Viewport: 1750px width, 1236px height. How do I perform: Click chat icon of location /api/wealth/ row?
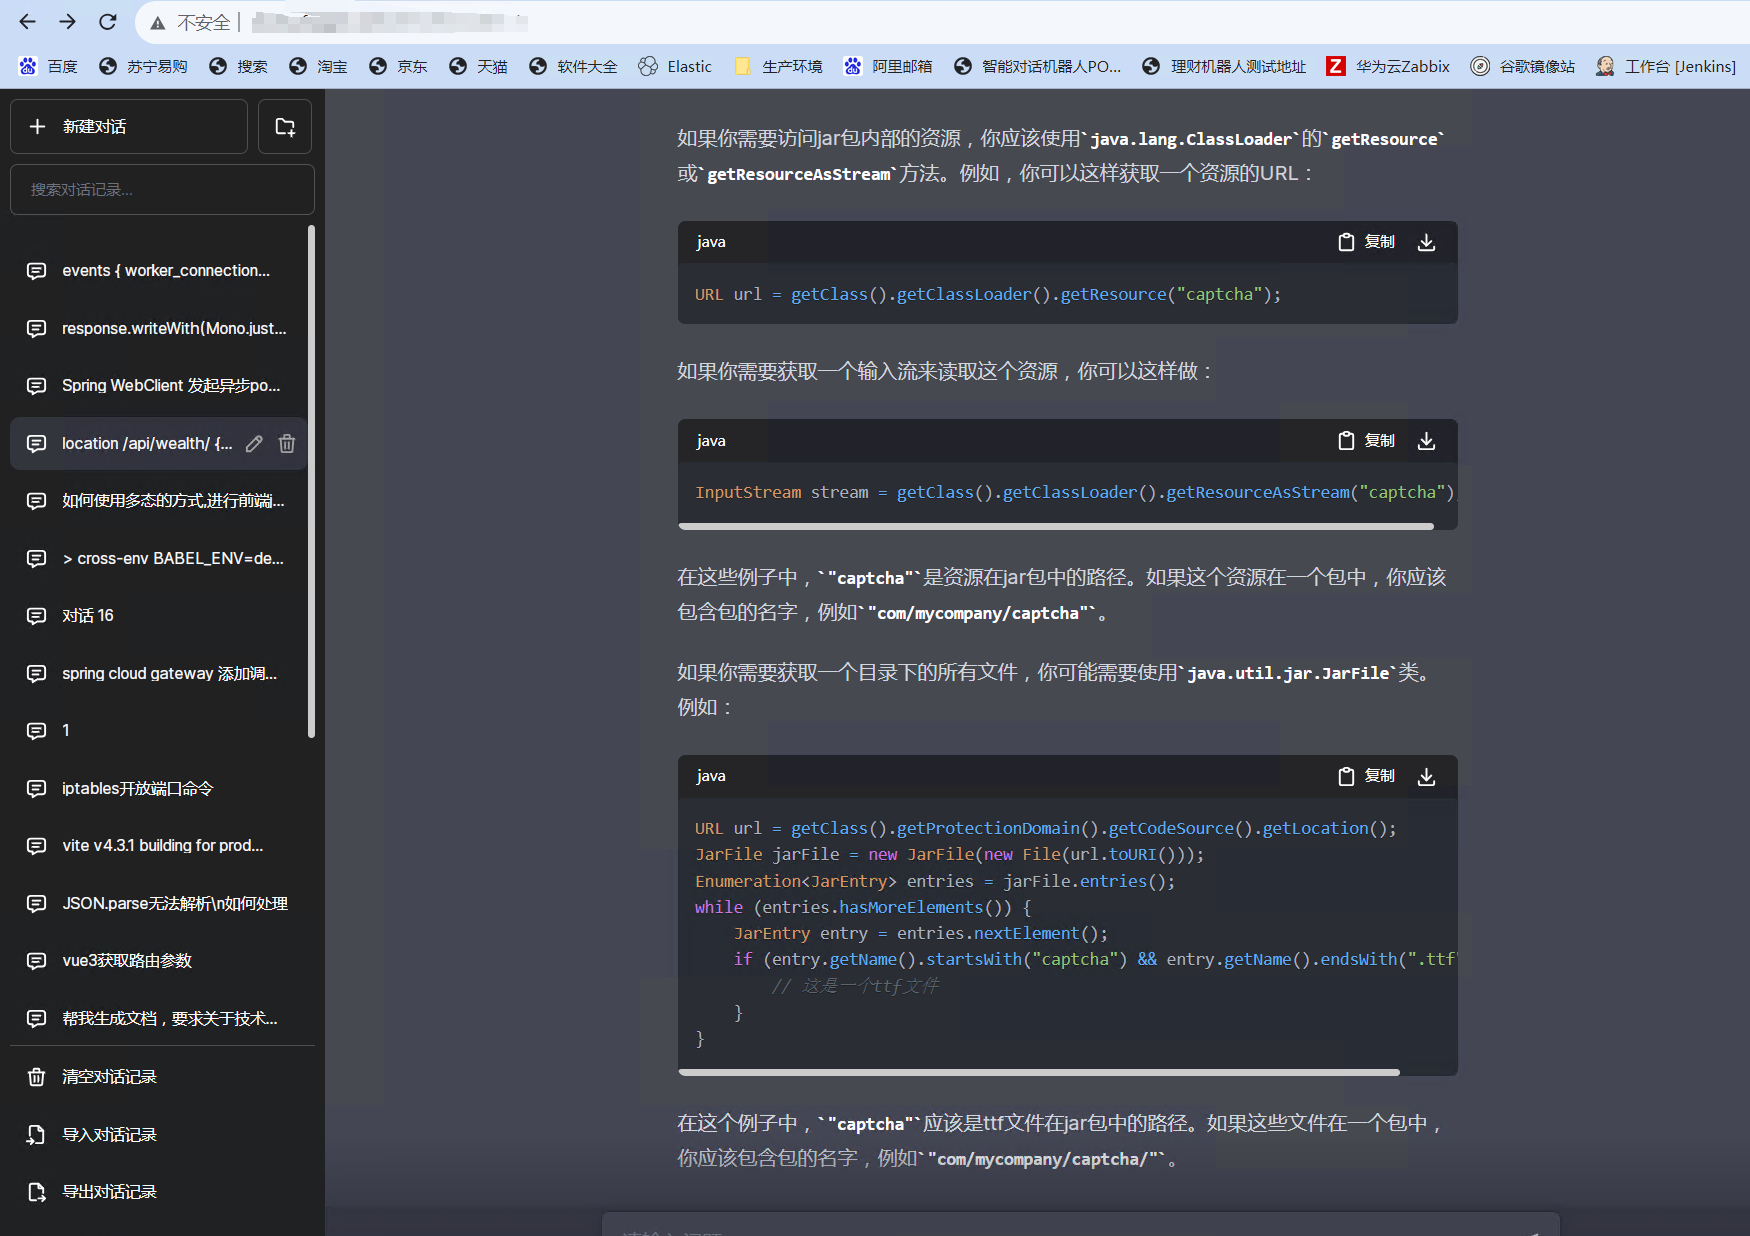click(37, 444)
